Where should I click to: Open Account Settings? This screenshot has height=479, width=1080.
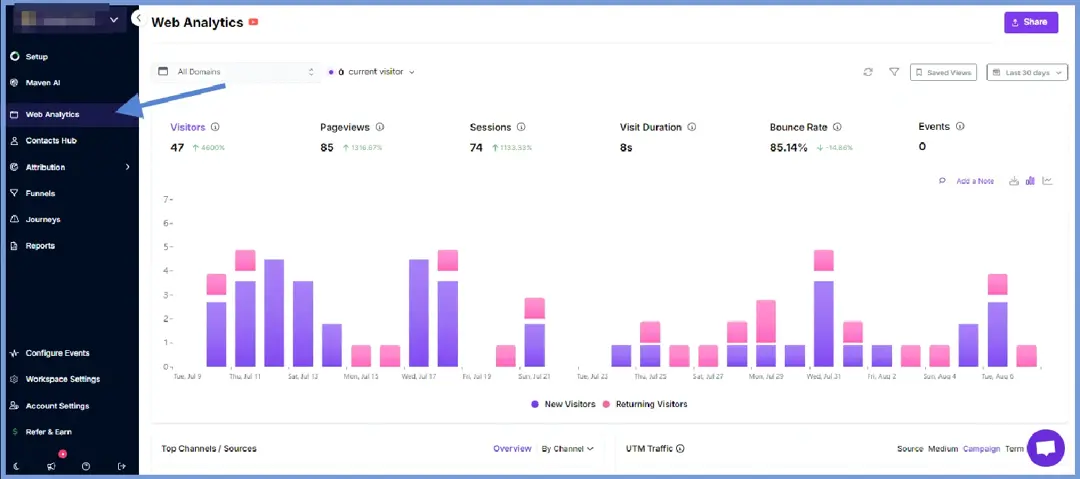tap(57, 406)
